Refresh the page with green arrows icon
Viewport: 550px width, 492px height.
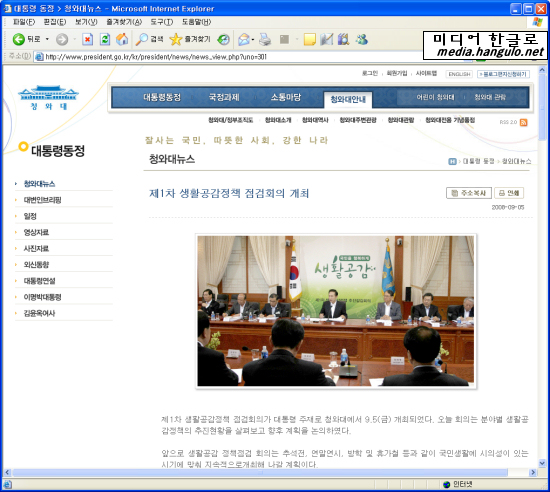105,39
